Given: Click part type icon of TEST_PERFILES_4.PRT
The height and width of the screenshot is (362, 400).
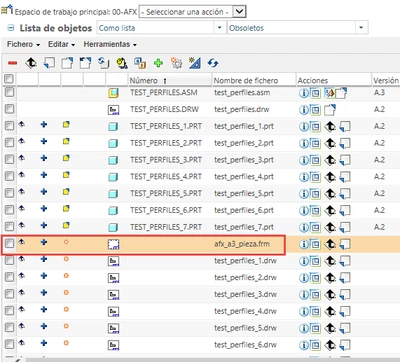Looking at the screenshot, I should click(113, 177).
